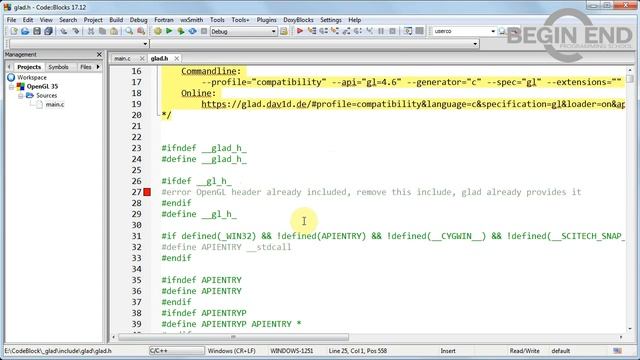
Task: Select the Workspace tree item
Action: [x=32, y=77]
